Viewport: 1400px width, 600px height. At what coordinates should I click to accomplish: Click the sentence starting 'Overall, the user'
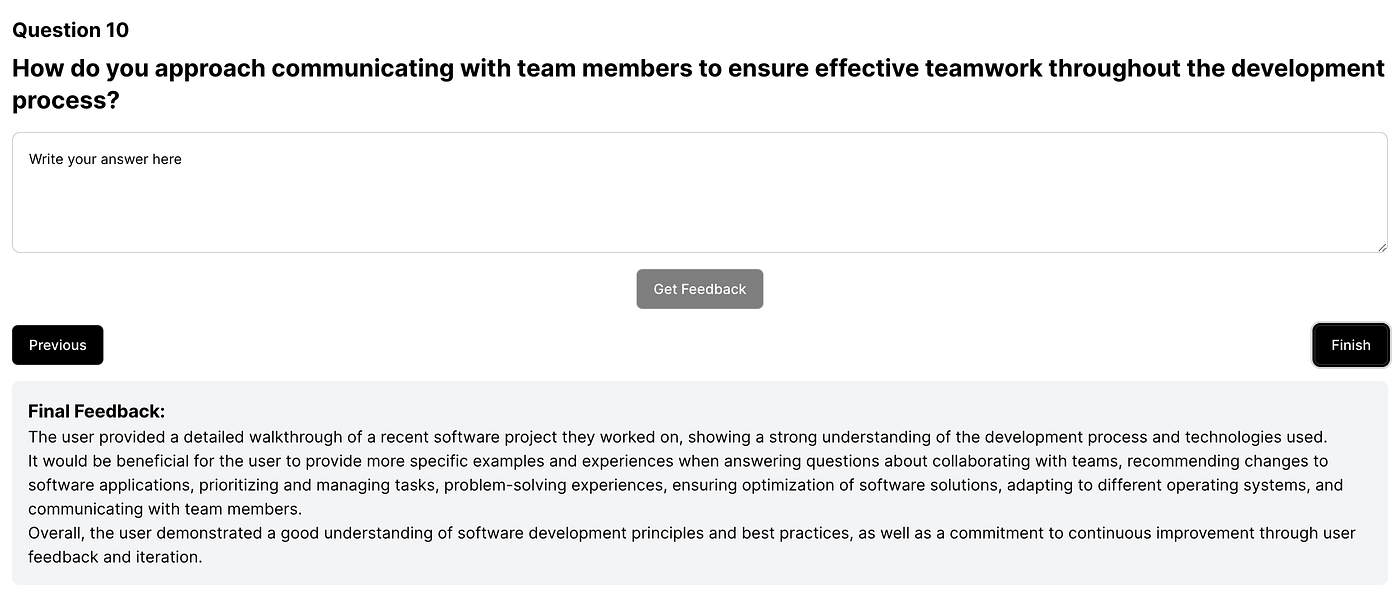pos(691,533)
